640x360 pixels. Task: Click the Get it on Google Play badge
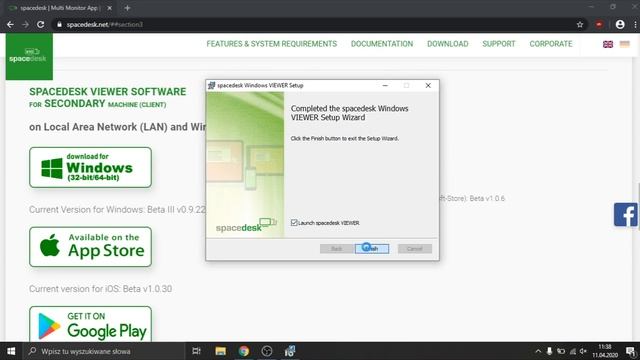click(90, 324)
